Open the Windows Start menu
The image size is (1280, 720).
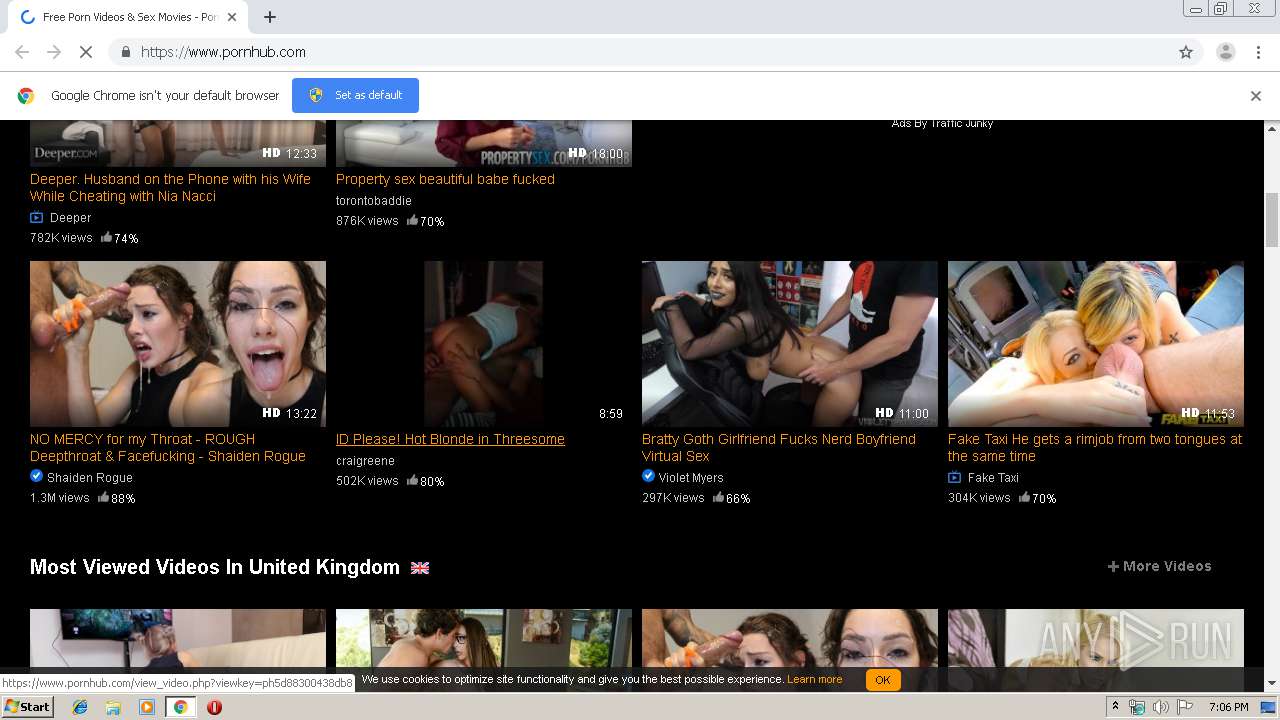27,706
